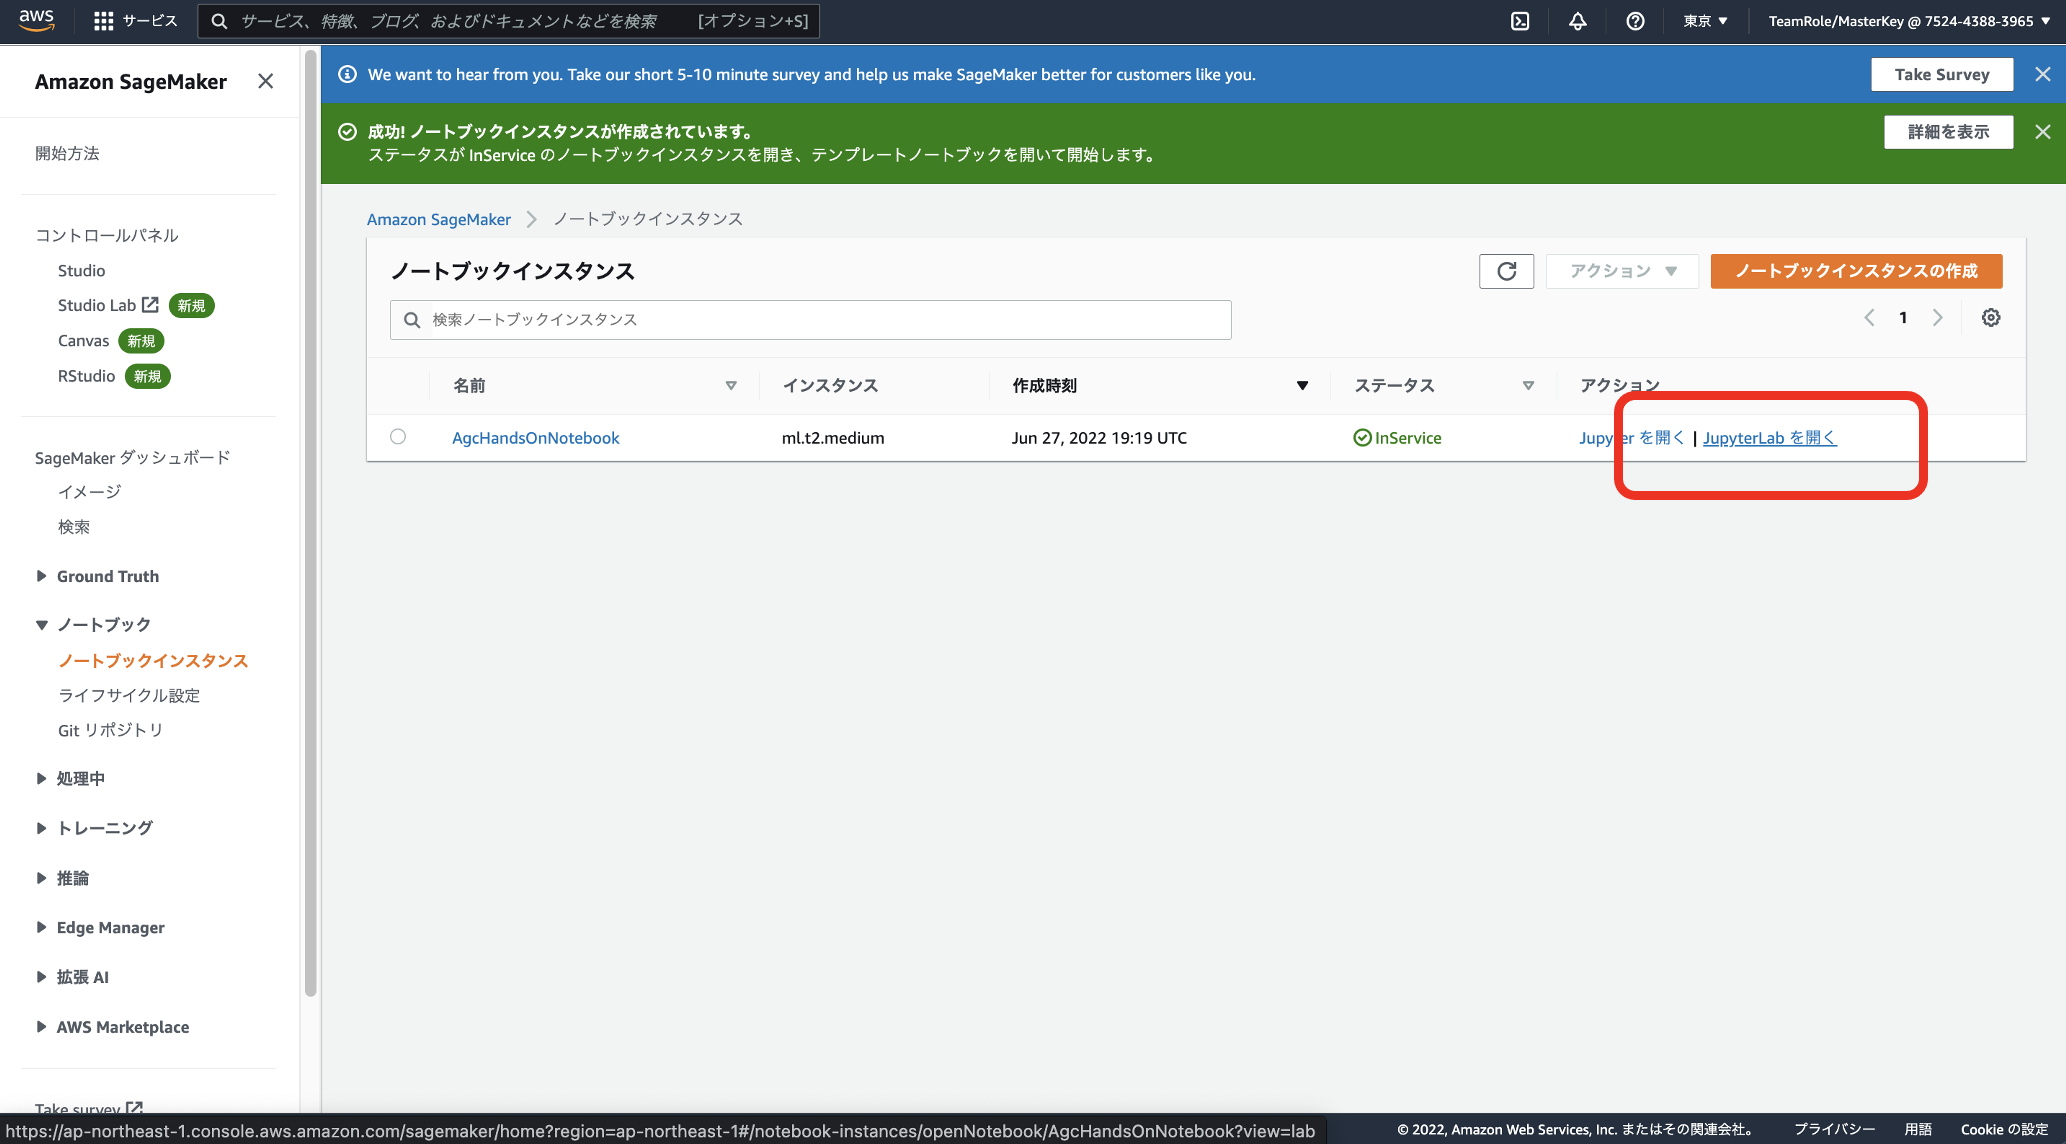Click the search magnifier in the top bar
The width and height of the screenshot is (2066, 1144).
(219, 21)
